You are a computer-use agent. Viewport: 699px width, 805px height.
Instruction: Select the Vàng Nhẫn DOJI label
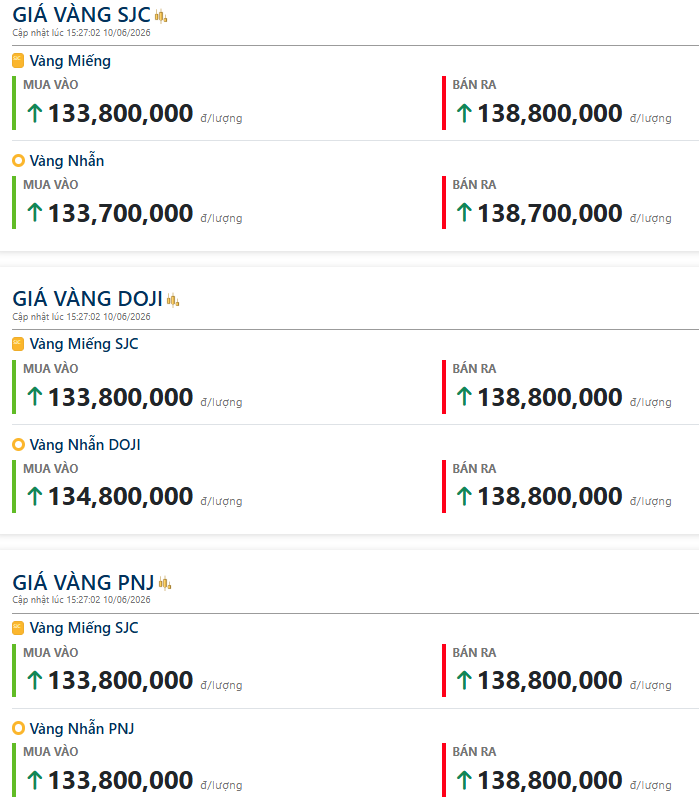(x=85, y=445)
